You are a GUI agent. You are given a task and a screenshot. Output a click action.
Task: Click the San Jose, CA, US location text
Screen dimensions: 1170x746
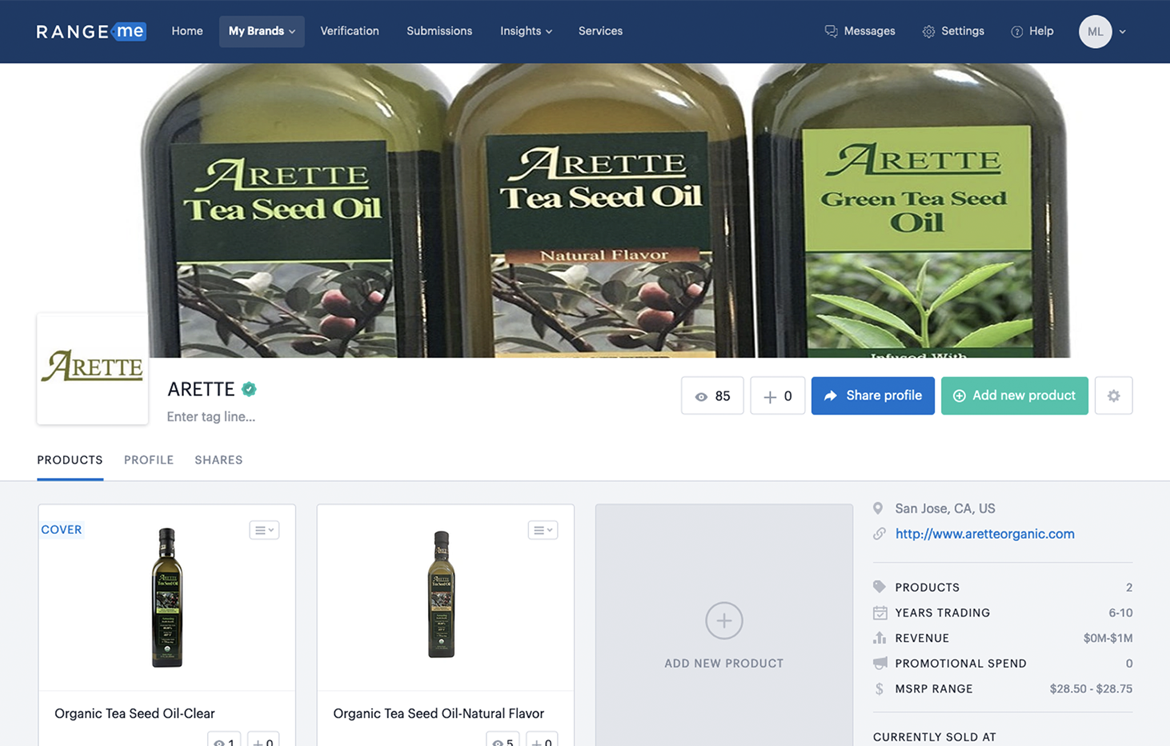(945, 508)
